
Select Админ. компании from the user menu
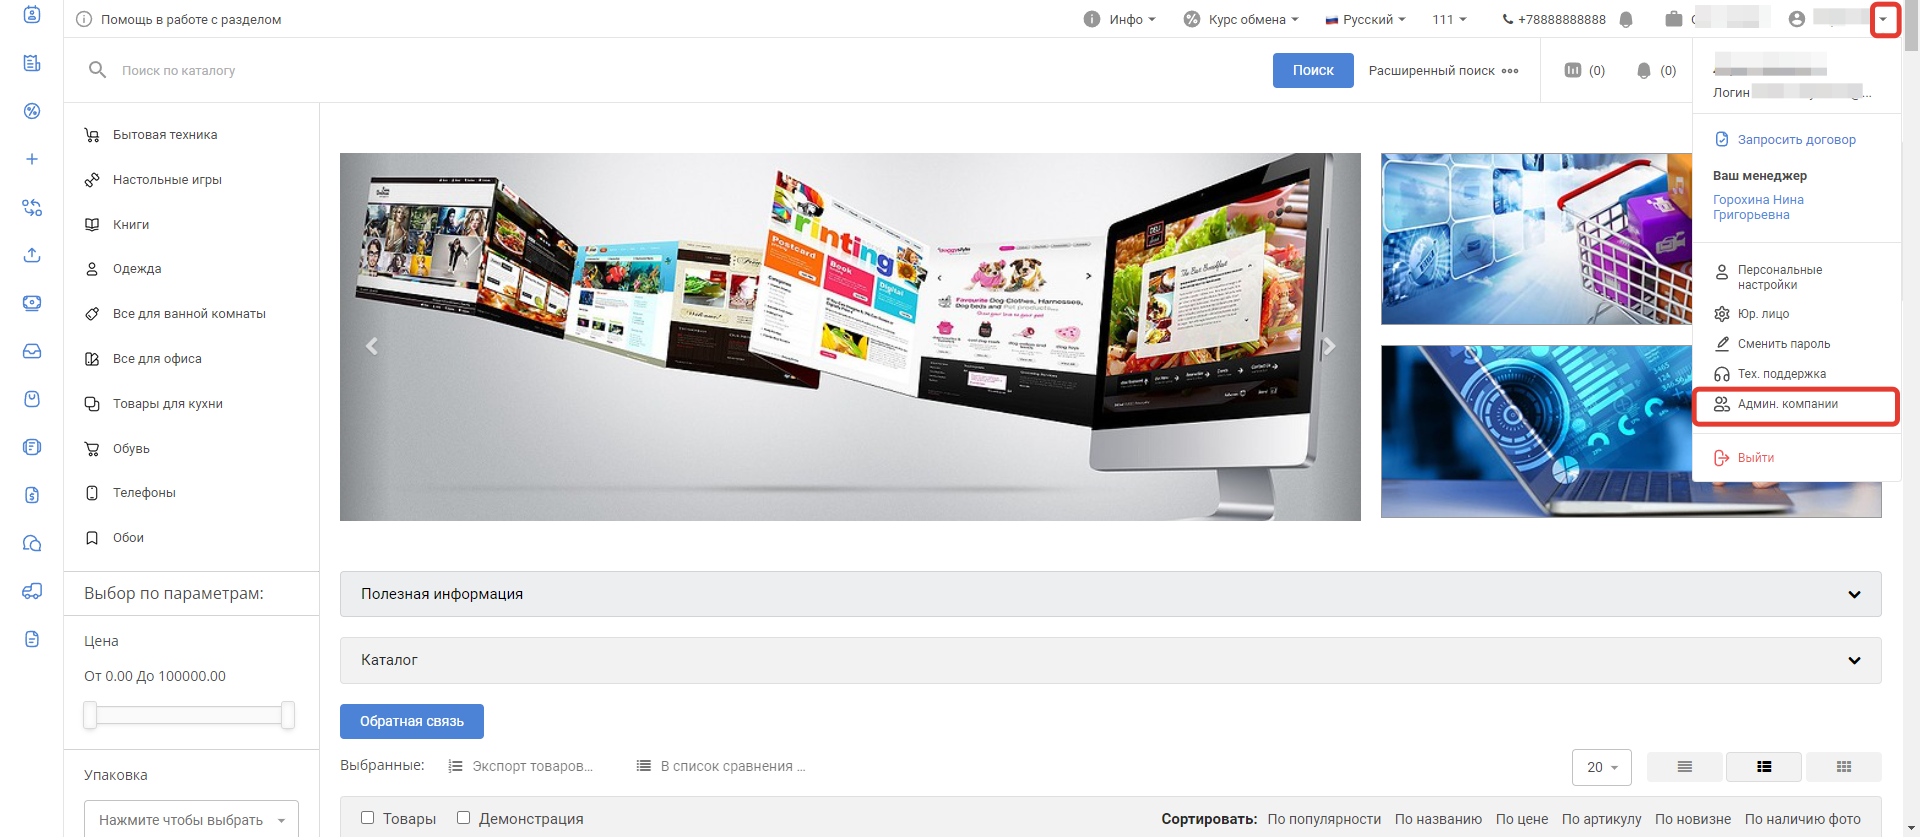(x=1787, y=404)
